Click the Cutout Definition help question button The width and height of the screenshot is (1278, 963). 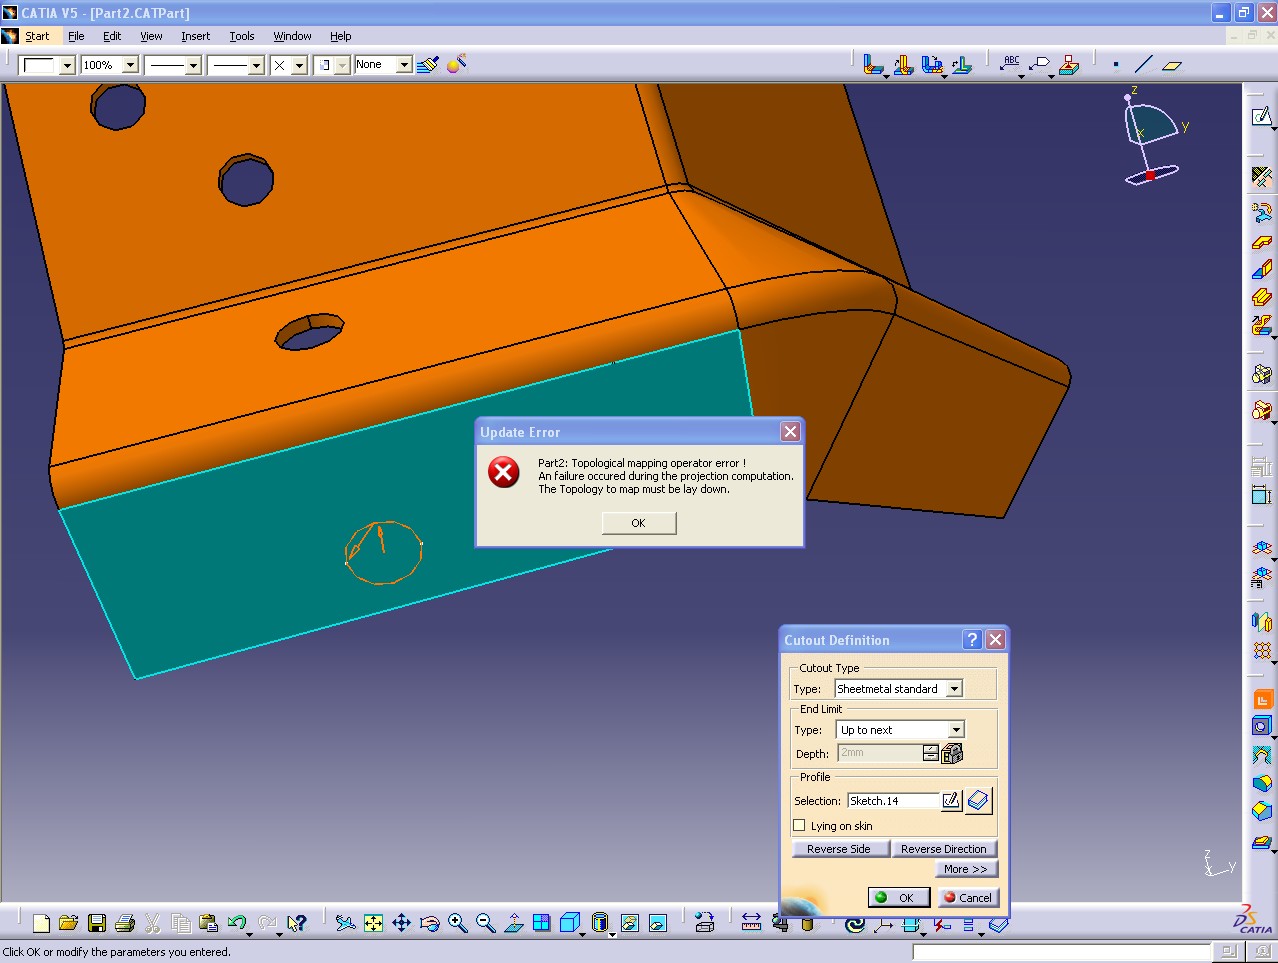[x=972, y=640]
